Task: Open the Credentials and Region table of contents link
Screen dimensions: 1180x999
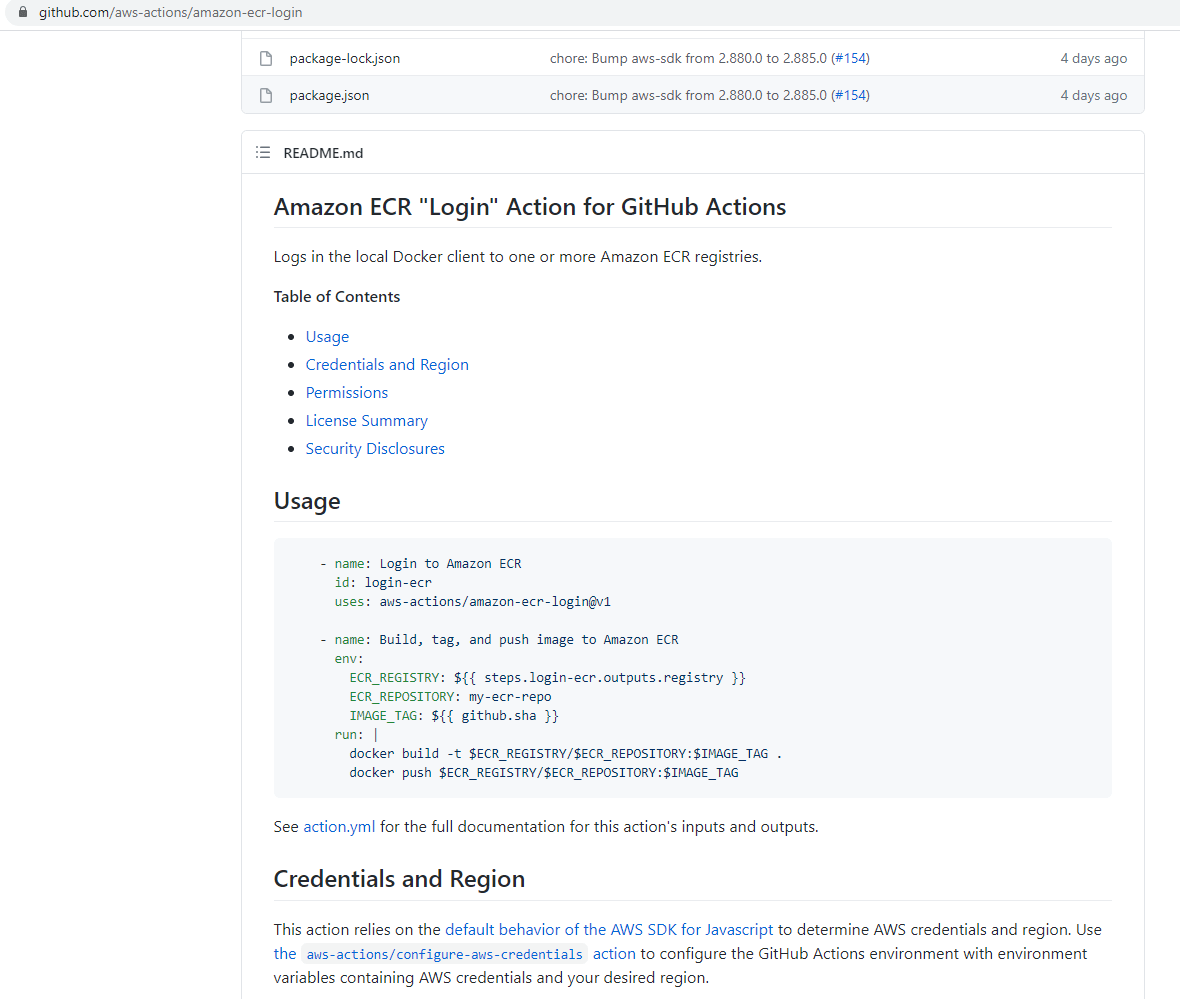Action: 387,364
